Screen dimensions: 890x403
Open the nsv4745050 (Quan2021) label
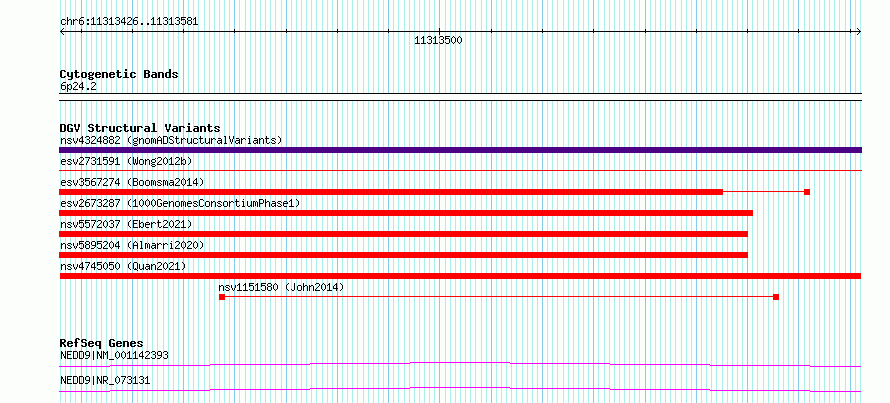(x=123, y=266)
